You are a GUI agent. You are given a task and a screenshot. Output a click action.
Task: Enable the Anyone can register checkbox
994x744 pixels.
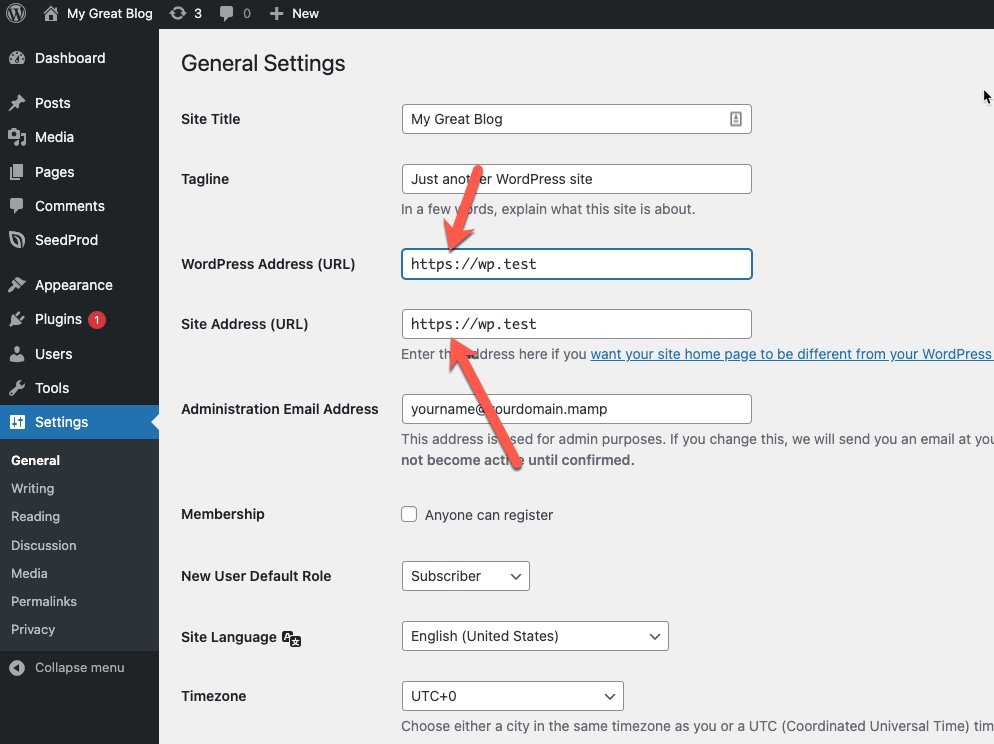[x=409, y=514]
